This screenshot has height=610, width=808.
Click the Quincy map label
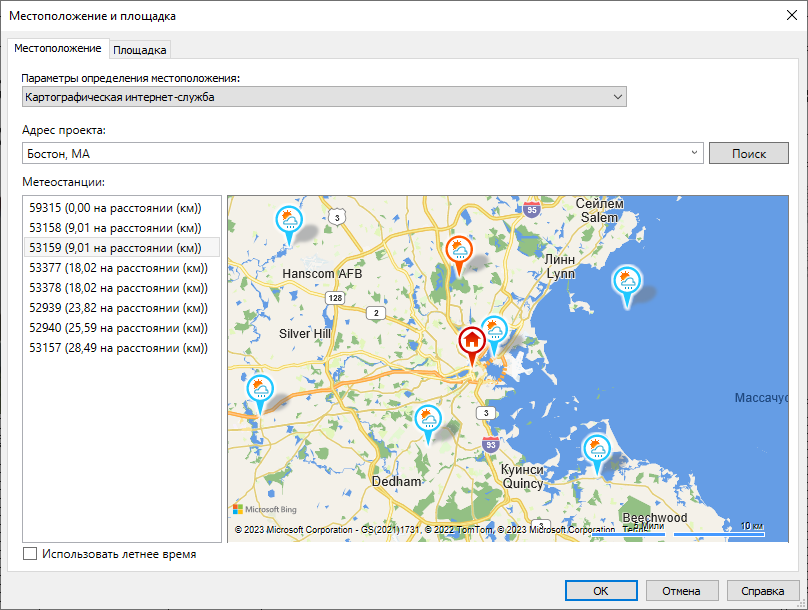click(523, 484)
